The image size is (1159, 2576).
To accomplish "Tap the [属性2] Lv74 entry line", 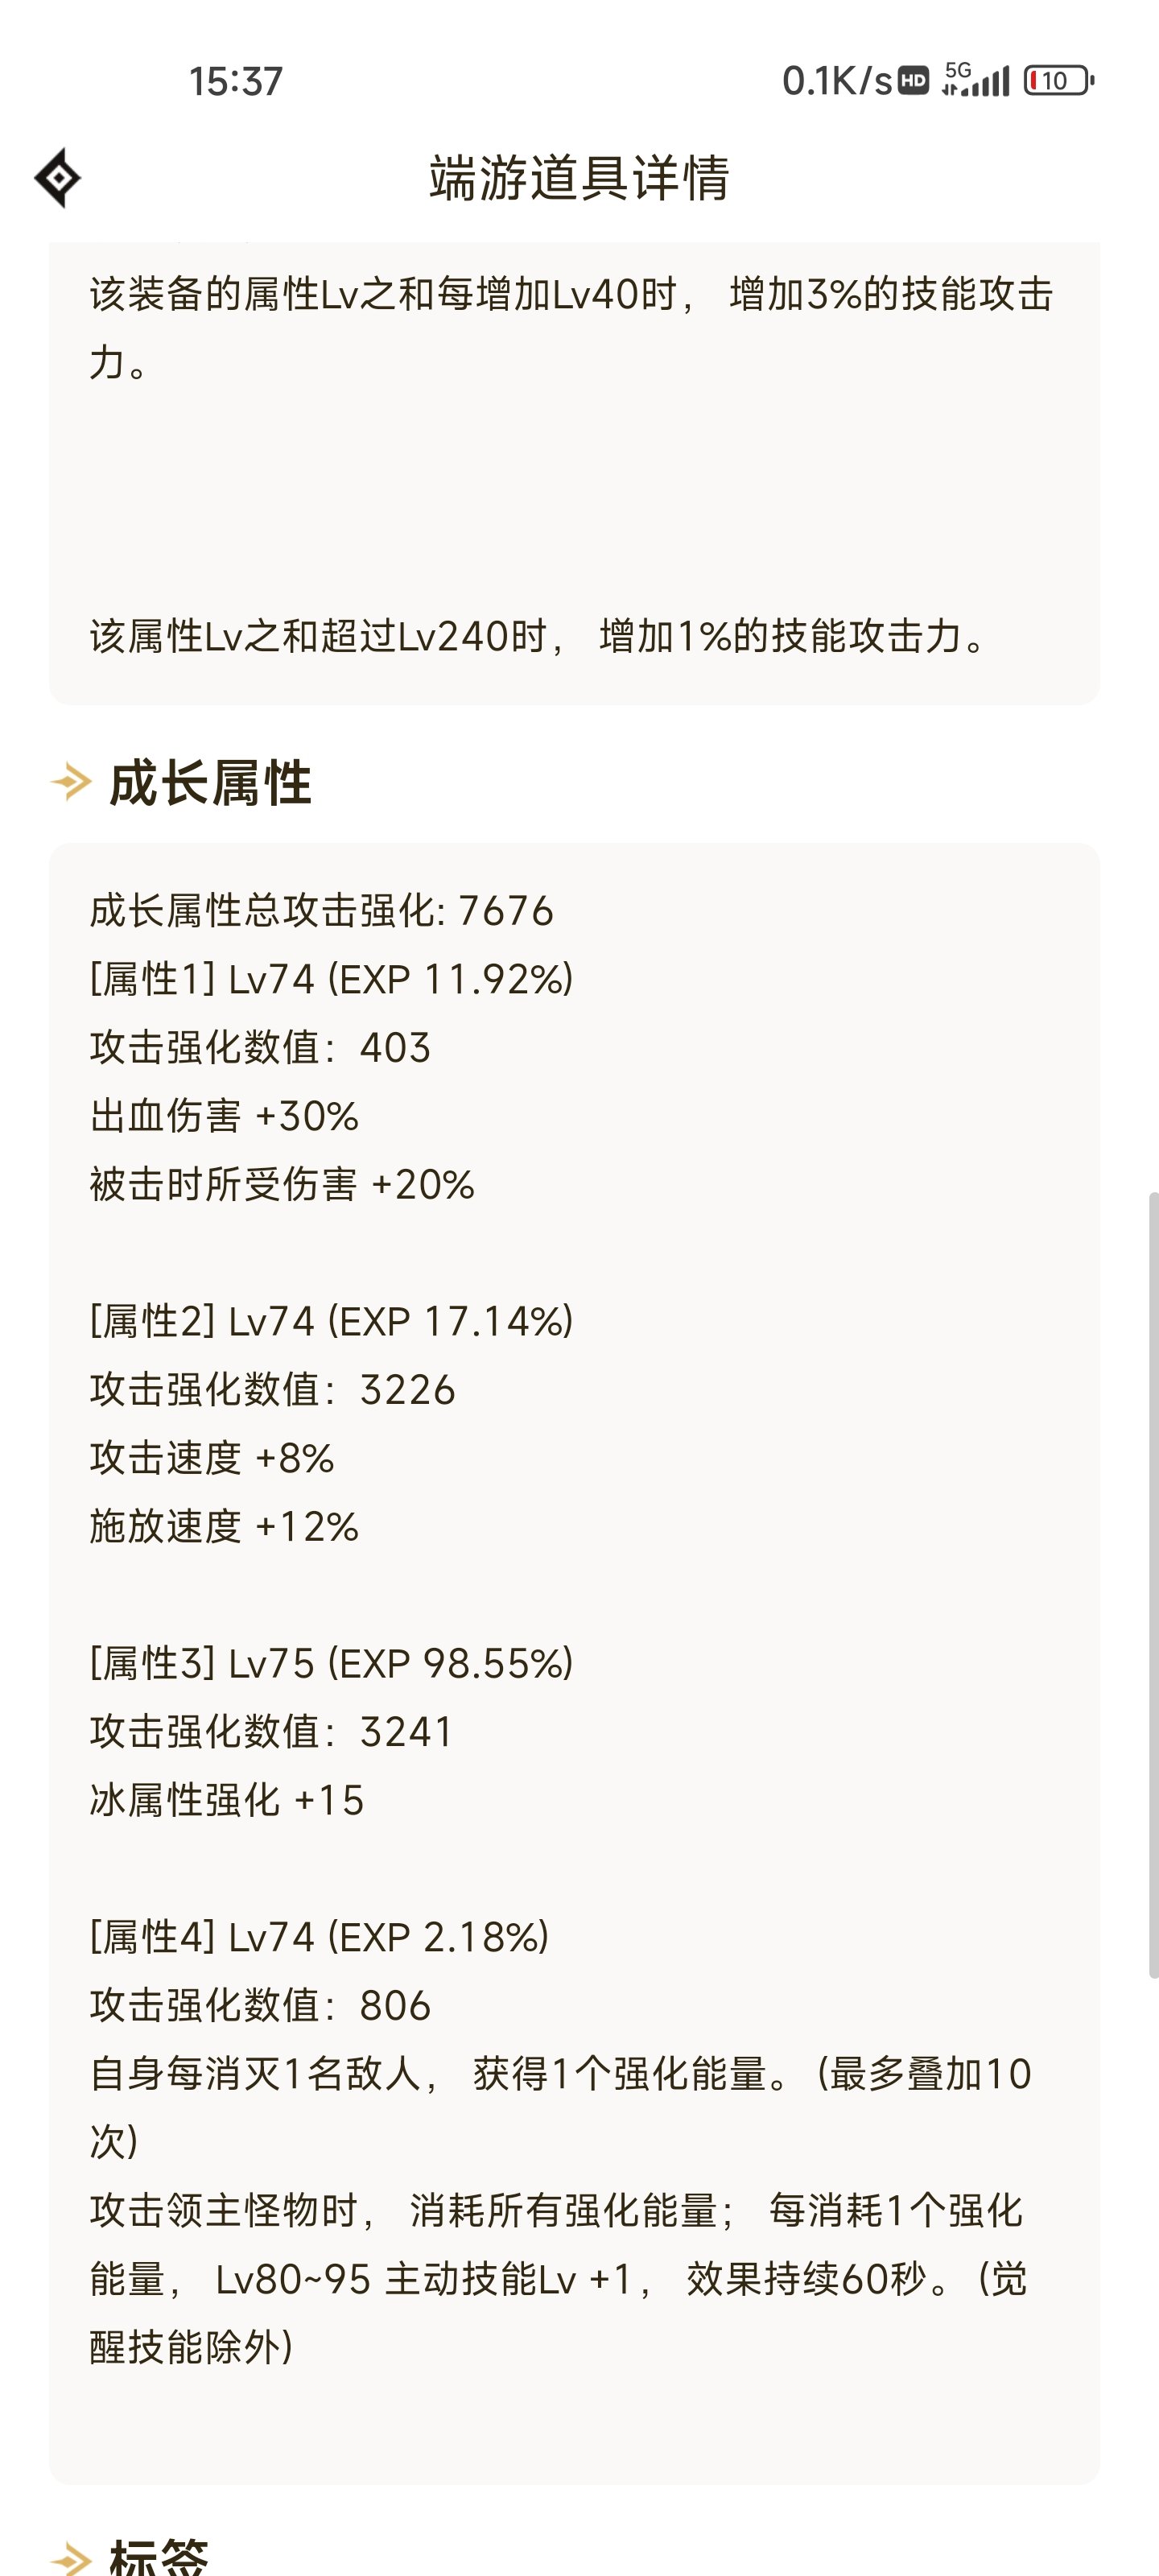I will pos(331,1321).
